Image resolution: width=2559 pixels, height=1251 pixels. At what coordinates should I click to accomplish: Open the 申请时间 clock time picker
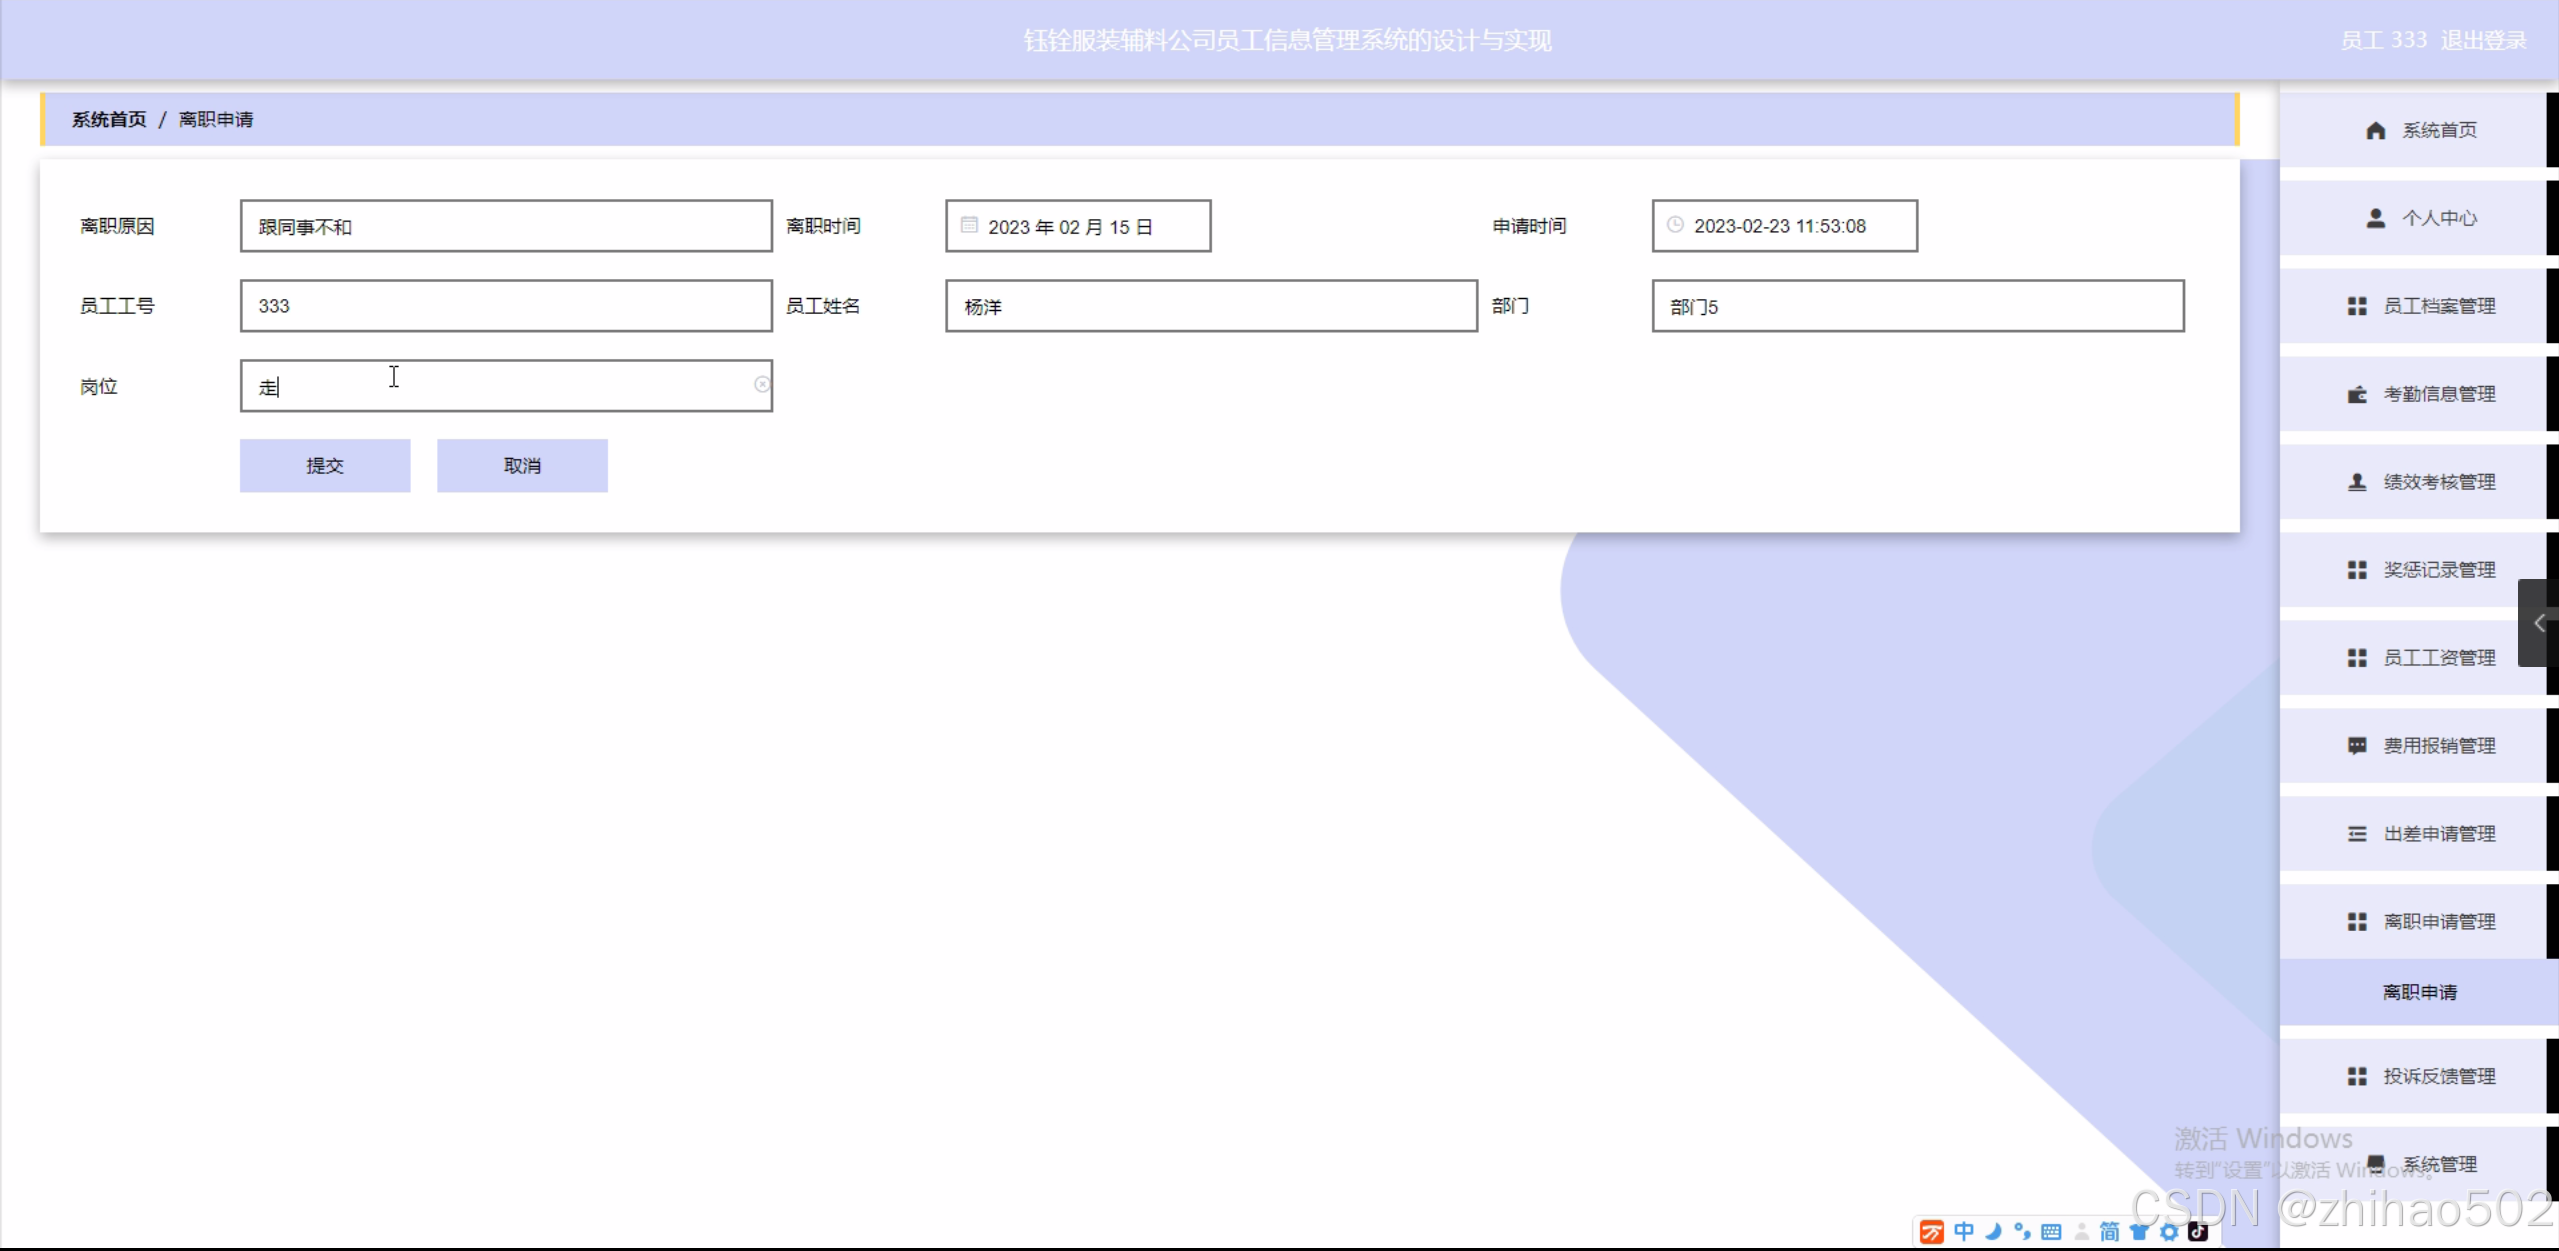click(x=1675, y=225)
